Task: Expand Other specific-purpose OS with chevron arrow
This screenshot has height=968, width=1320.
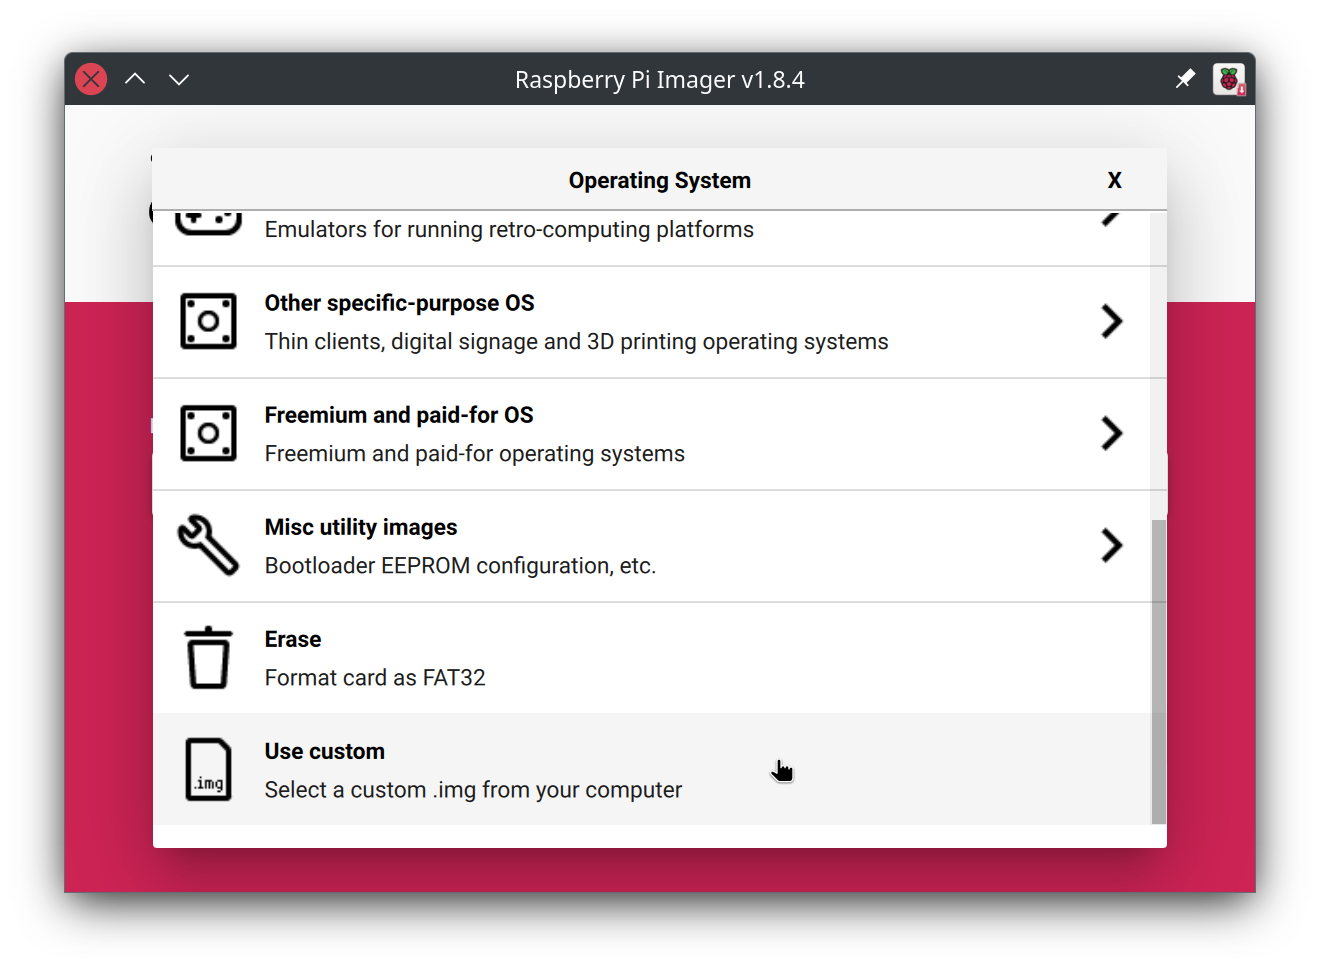Action: (1111, 321)
